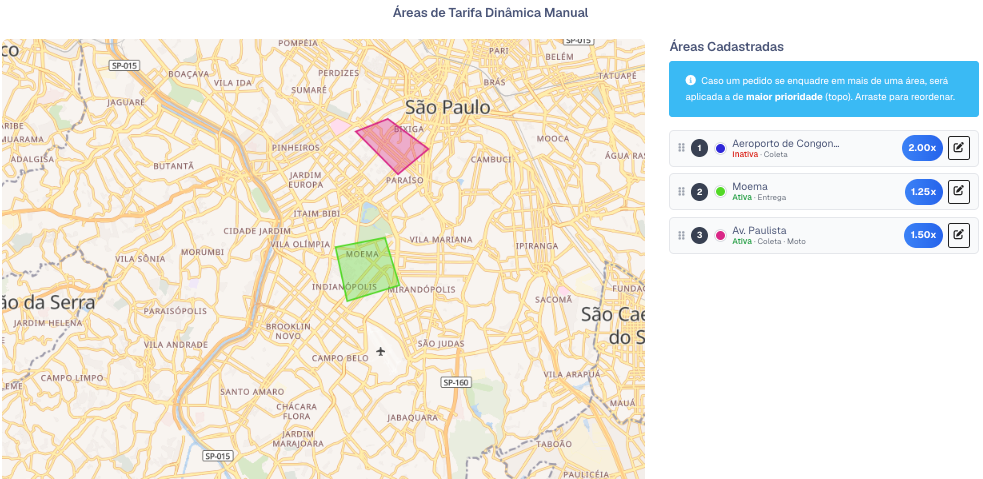Click the 1.25x multiplier badge
The image size is (983, 479).
tap(923, 192)
